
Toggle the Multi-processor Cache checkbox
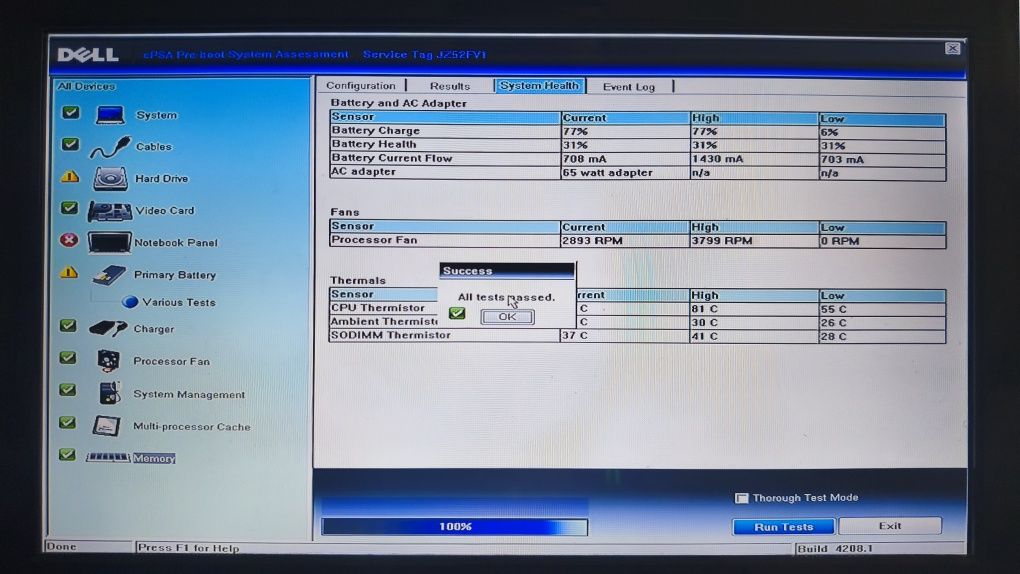coord(67,422)
